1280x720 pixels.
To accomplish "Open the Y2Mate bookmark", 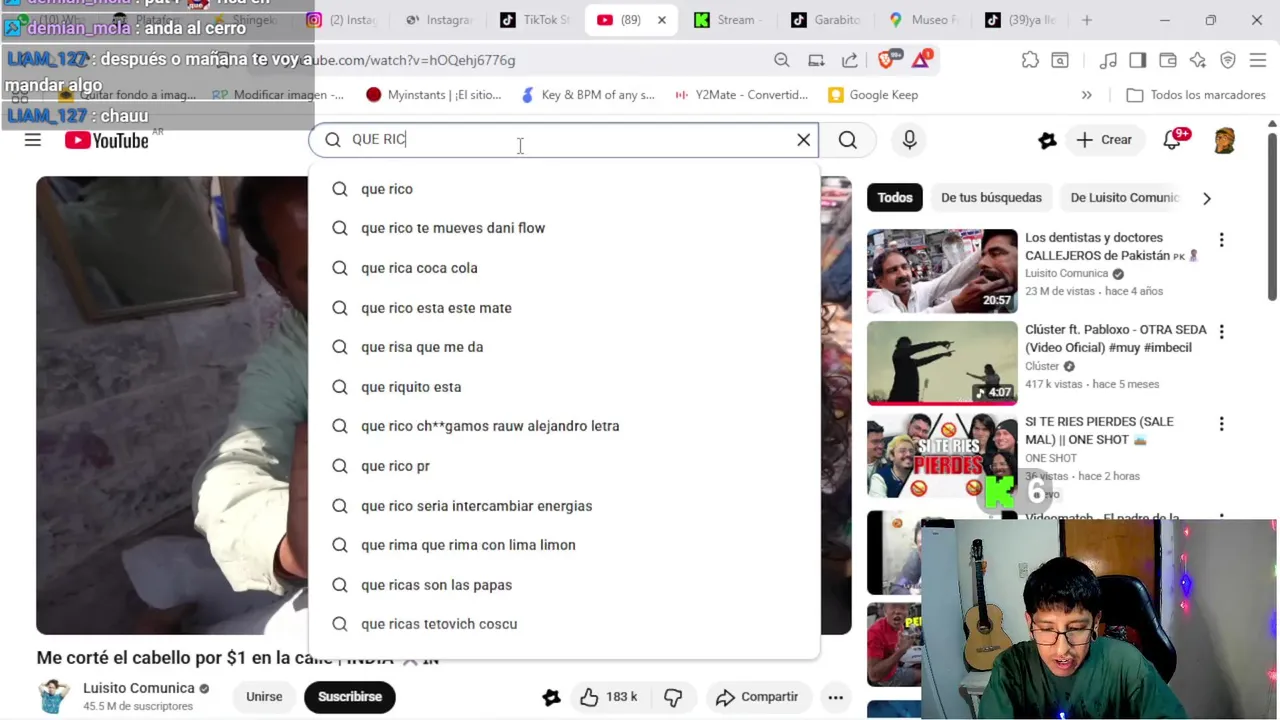I will coord(741,95).
